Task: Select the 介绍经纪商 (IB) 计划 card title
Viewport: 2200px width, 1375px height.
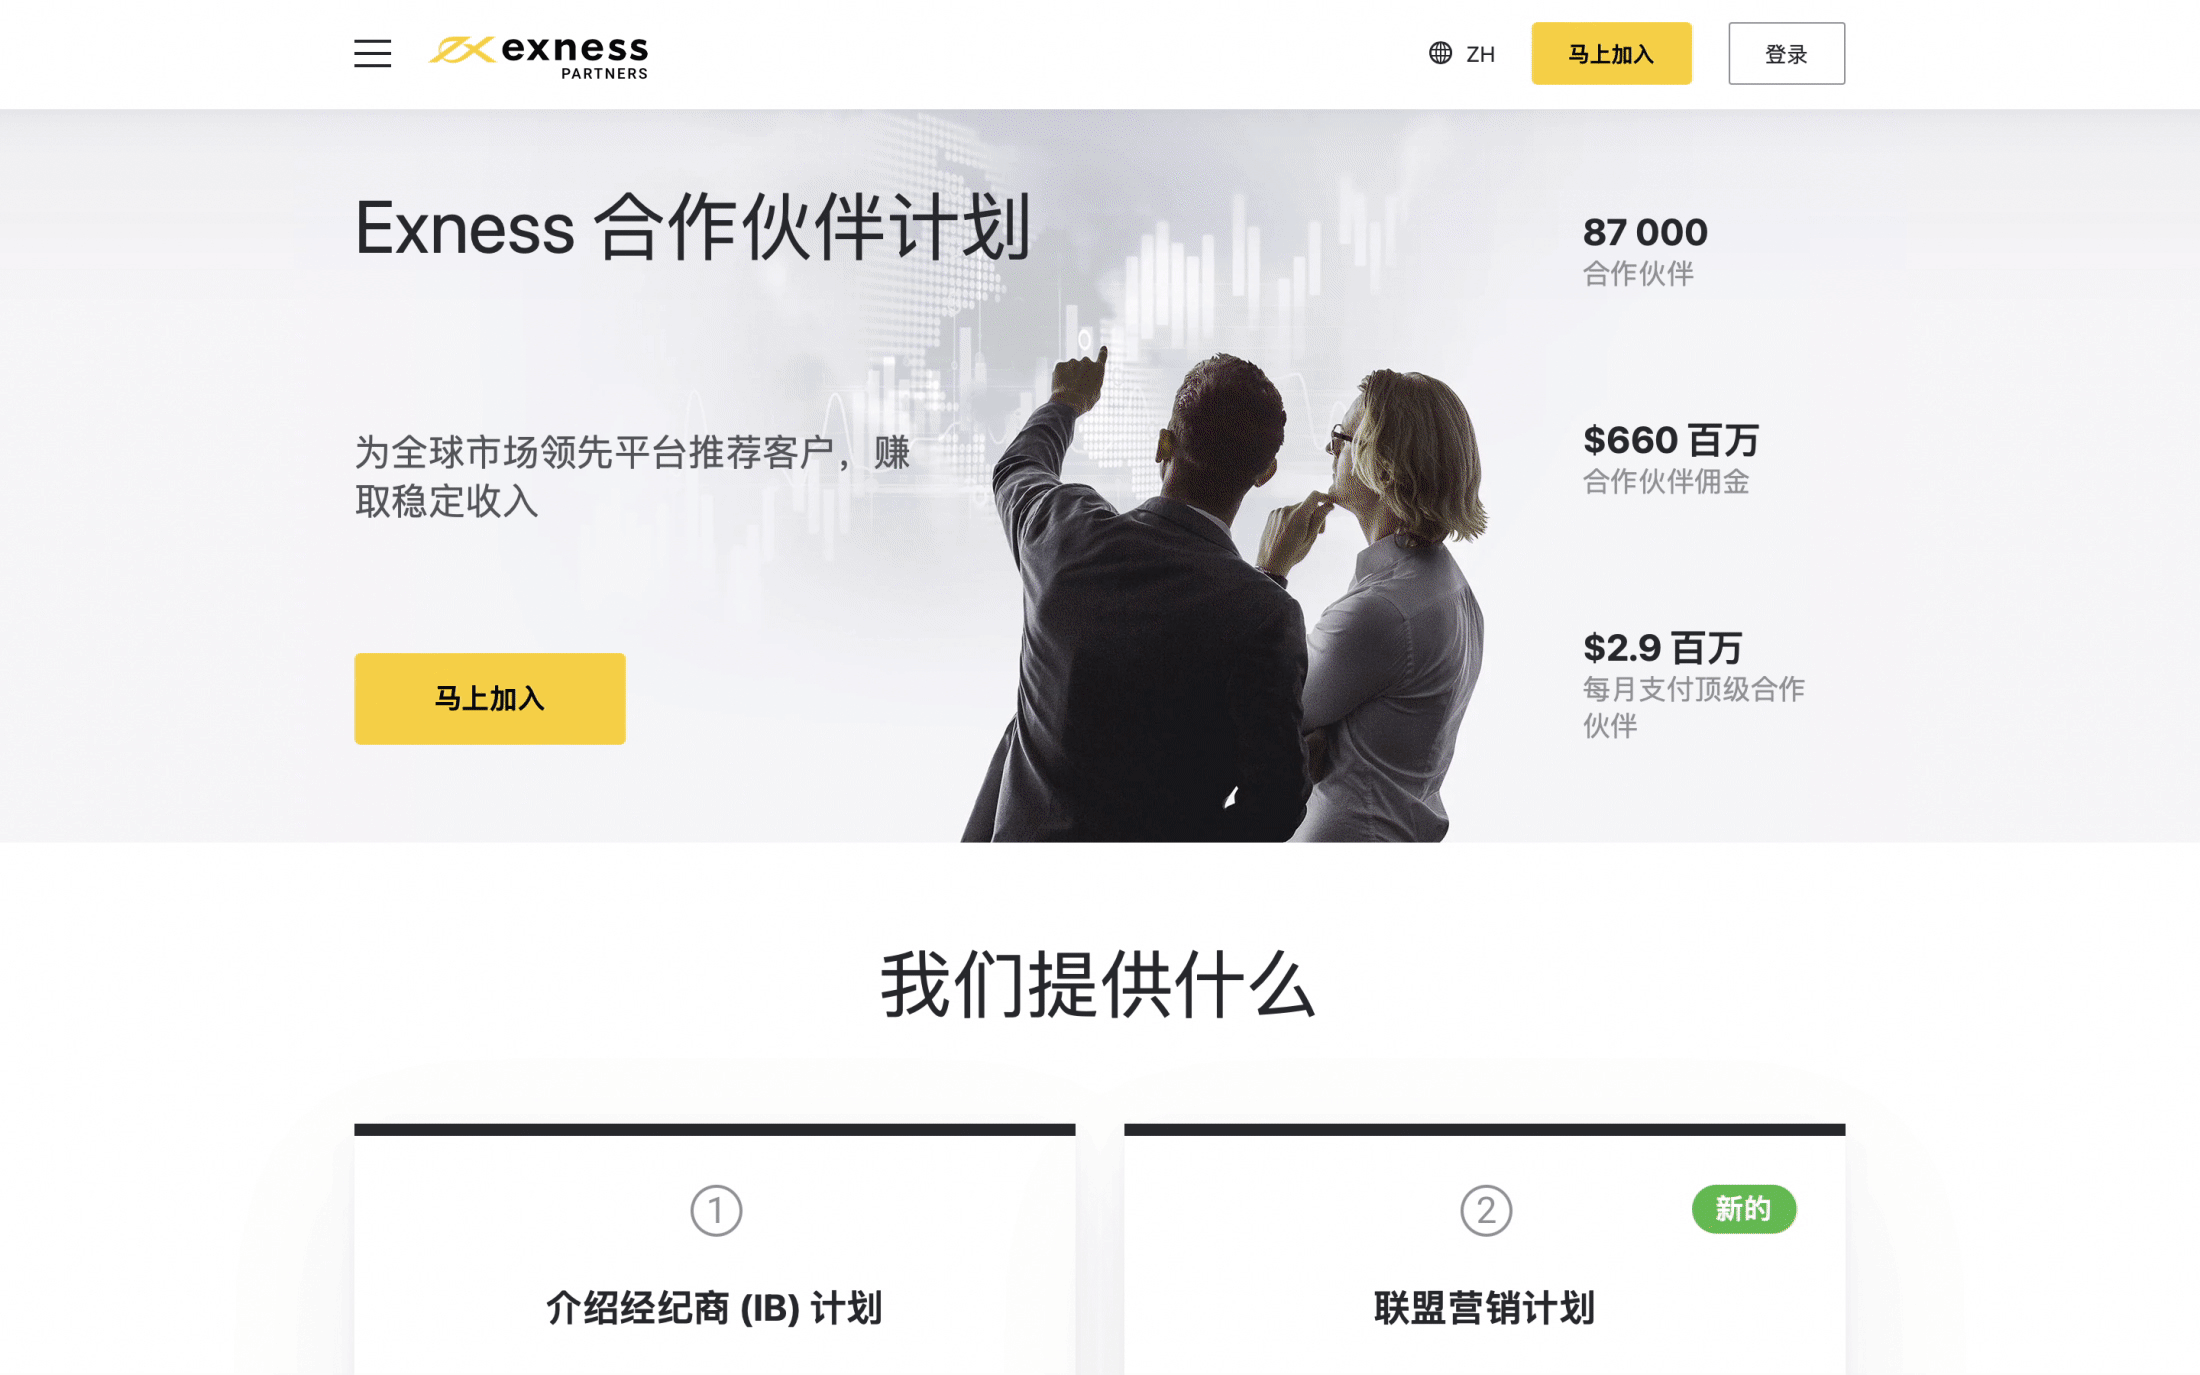Action: [x=714, y=1308]
